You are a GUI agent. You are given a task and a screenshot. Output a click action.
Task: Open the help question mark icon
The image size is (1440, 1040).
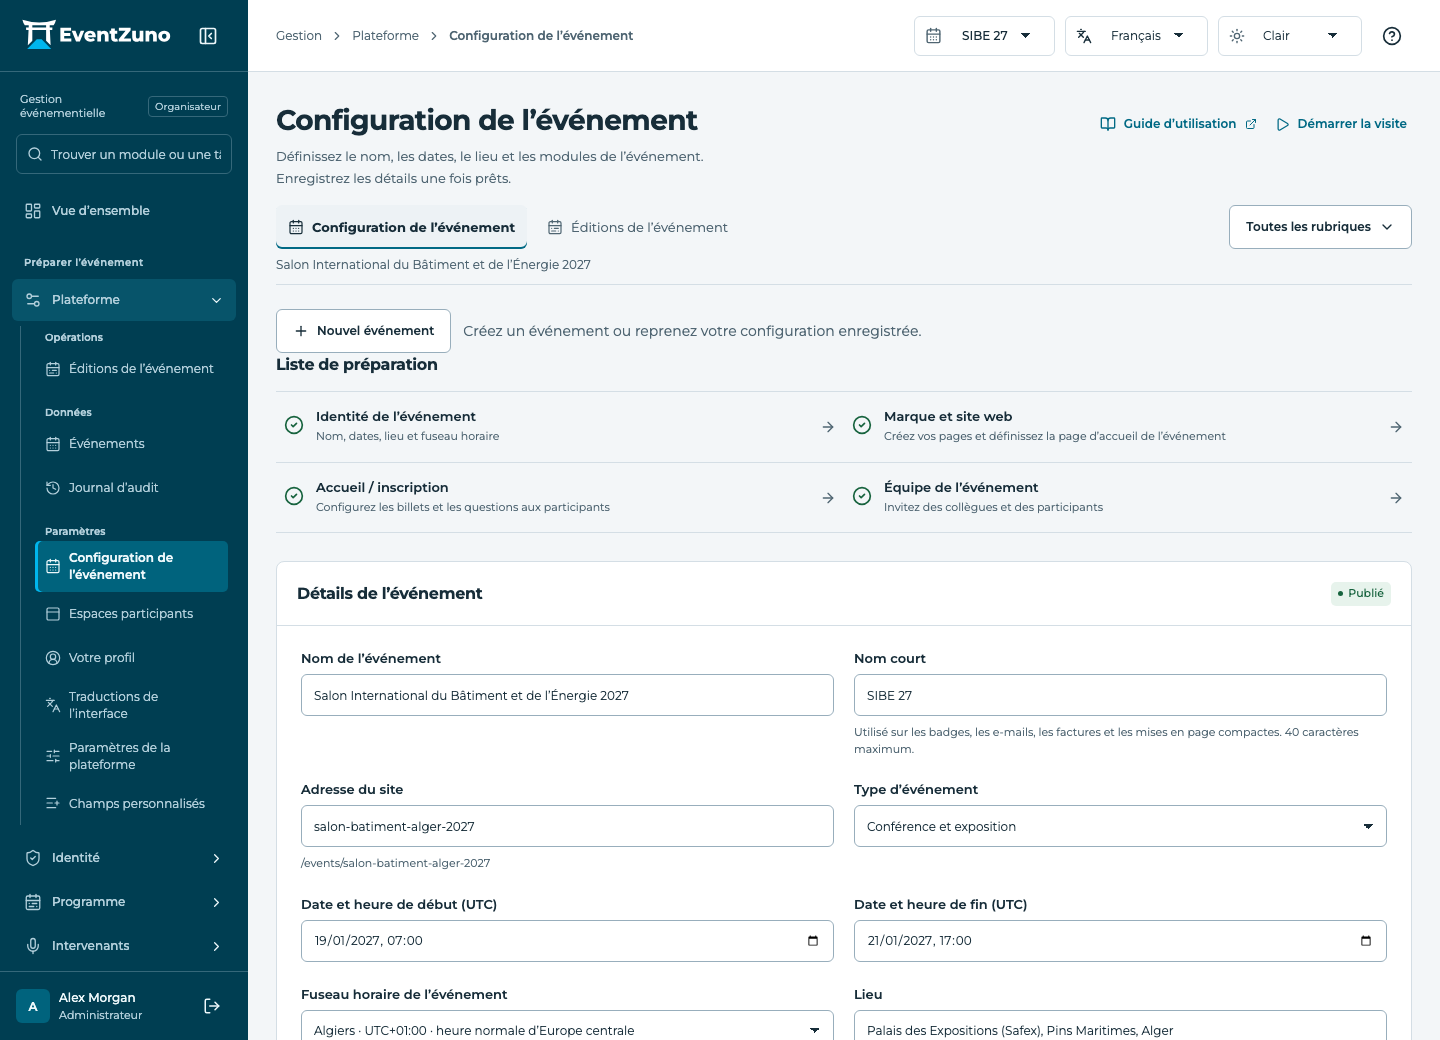pyautogui.click(x=1392, y=36)
